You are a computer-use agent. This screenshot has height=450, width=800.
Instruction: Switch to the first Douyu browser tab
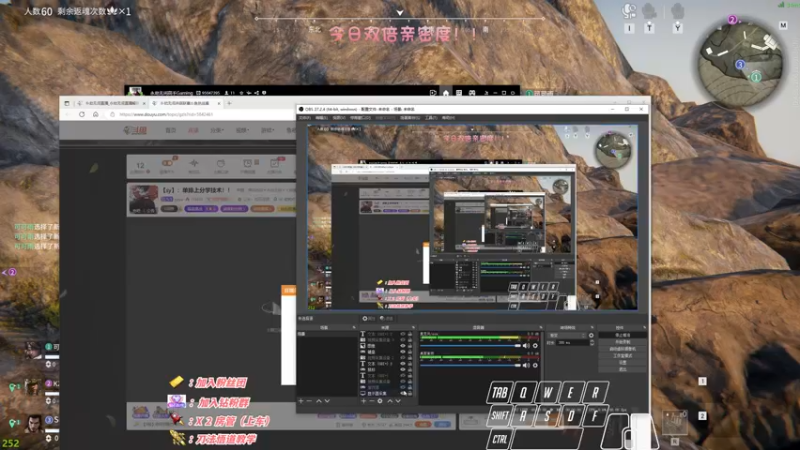pyautogui.click(x=110, y=104)
